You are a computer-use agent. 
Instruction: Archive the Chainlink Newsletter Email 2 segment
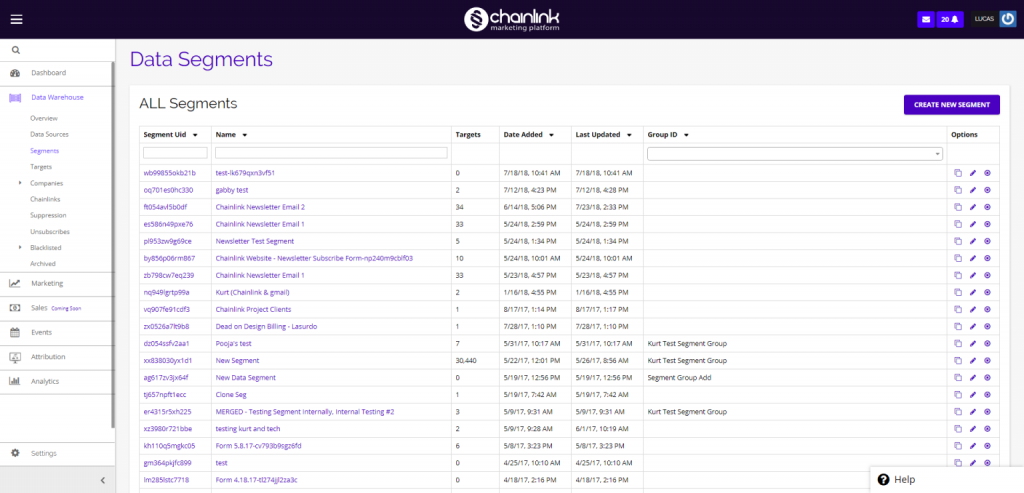(987, 207)
